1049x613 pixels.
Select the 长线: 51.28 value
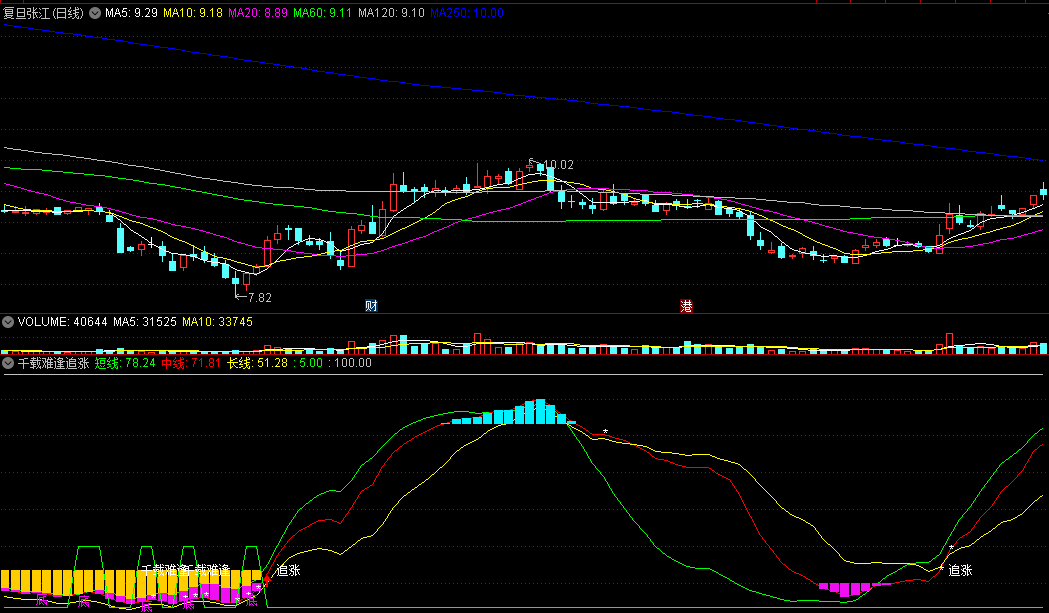pyautogui.click(x=257, y=363)
